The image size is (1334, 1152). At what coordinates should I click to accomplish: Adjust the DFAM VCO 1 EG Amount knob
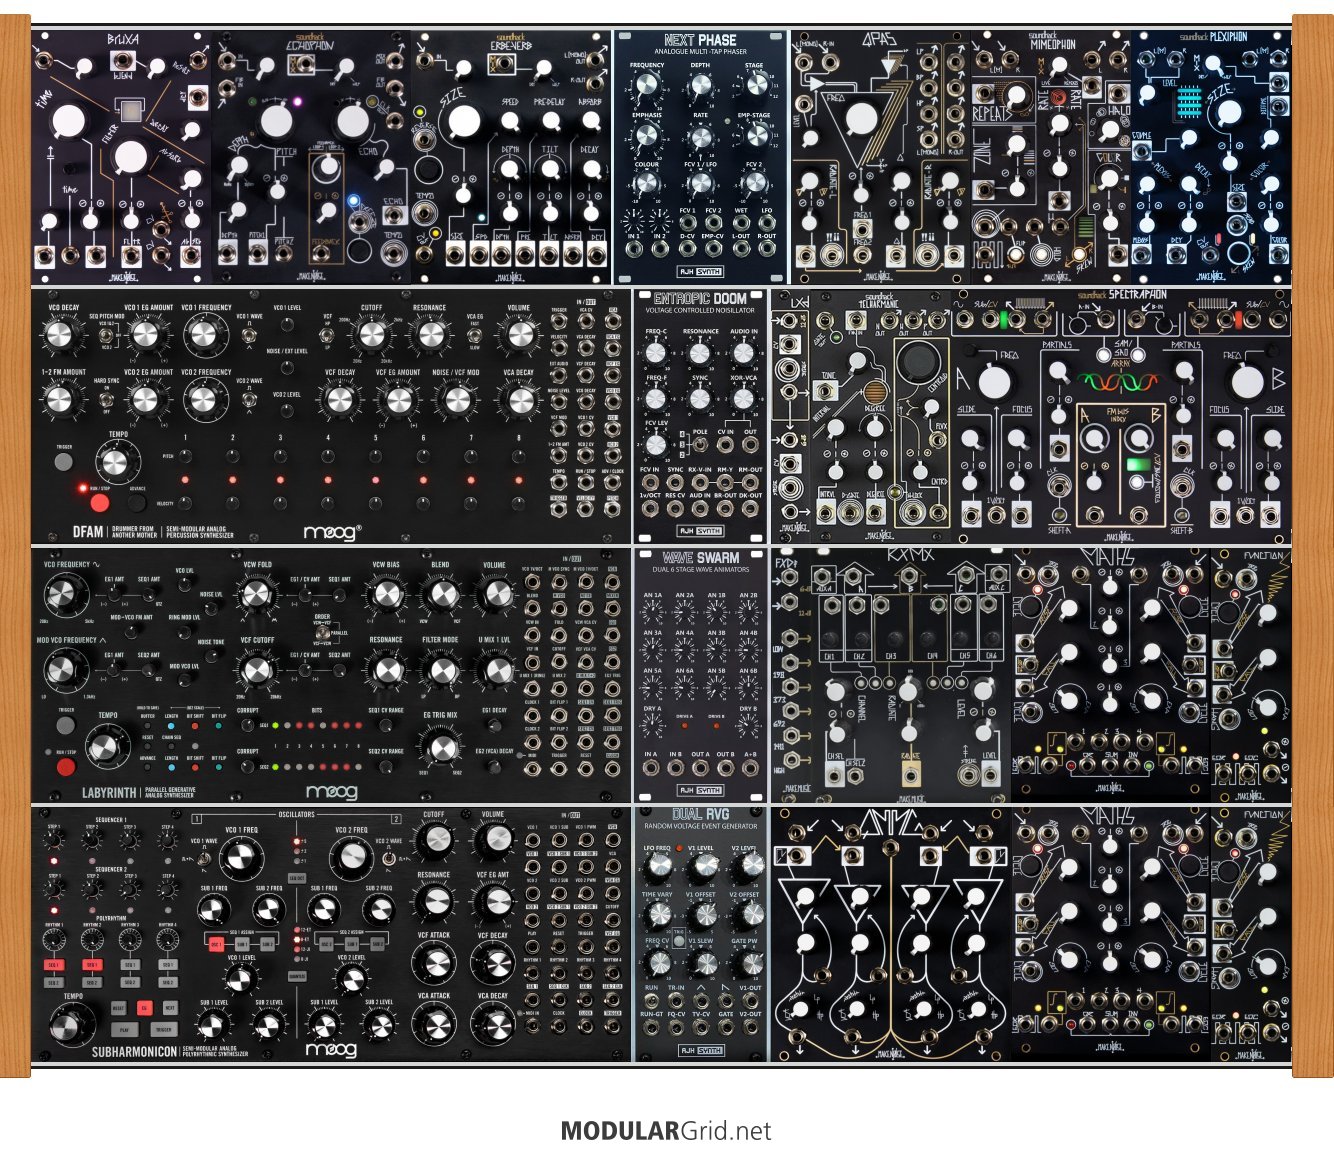[145, 335]
